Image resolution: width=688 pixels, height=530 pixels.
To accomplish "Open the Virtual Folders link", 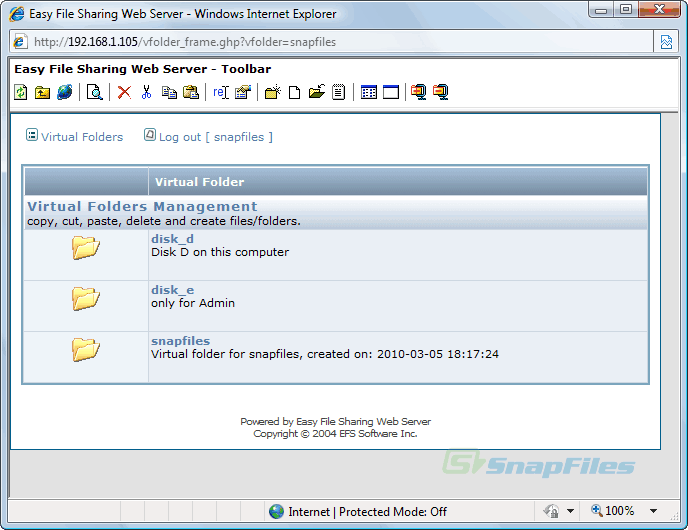I will [82, 137].
